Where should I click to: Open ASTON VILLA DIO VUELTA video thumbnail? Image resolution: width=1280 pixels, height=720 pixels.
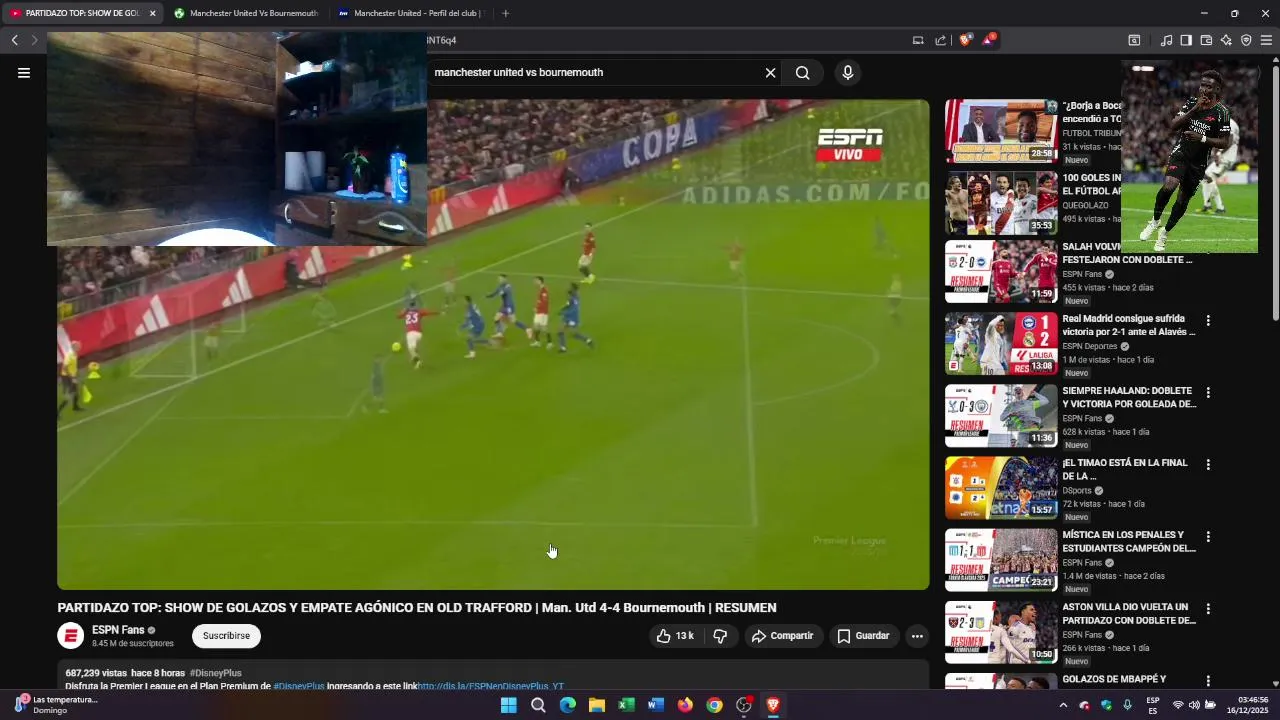1001,632
